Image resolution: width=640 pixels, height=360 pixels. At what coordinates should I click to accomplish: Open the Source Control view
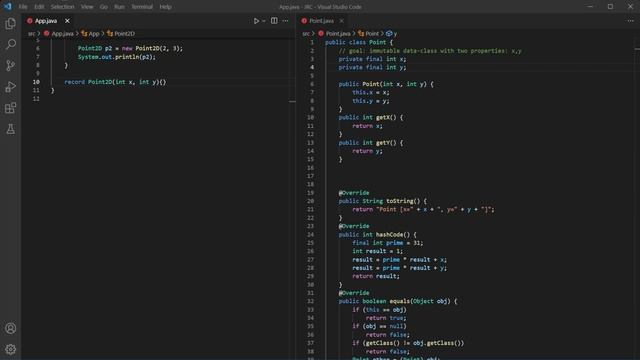coord(11,65)
